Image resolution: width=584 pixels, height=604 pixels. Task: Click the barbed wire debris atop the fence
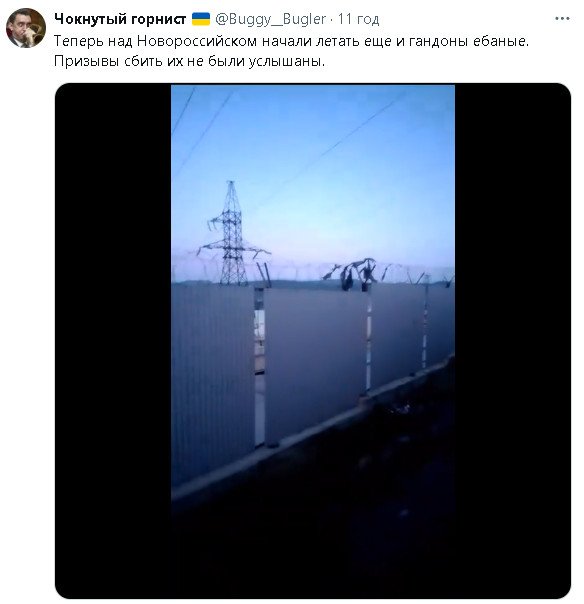353,273
